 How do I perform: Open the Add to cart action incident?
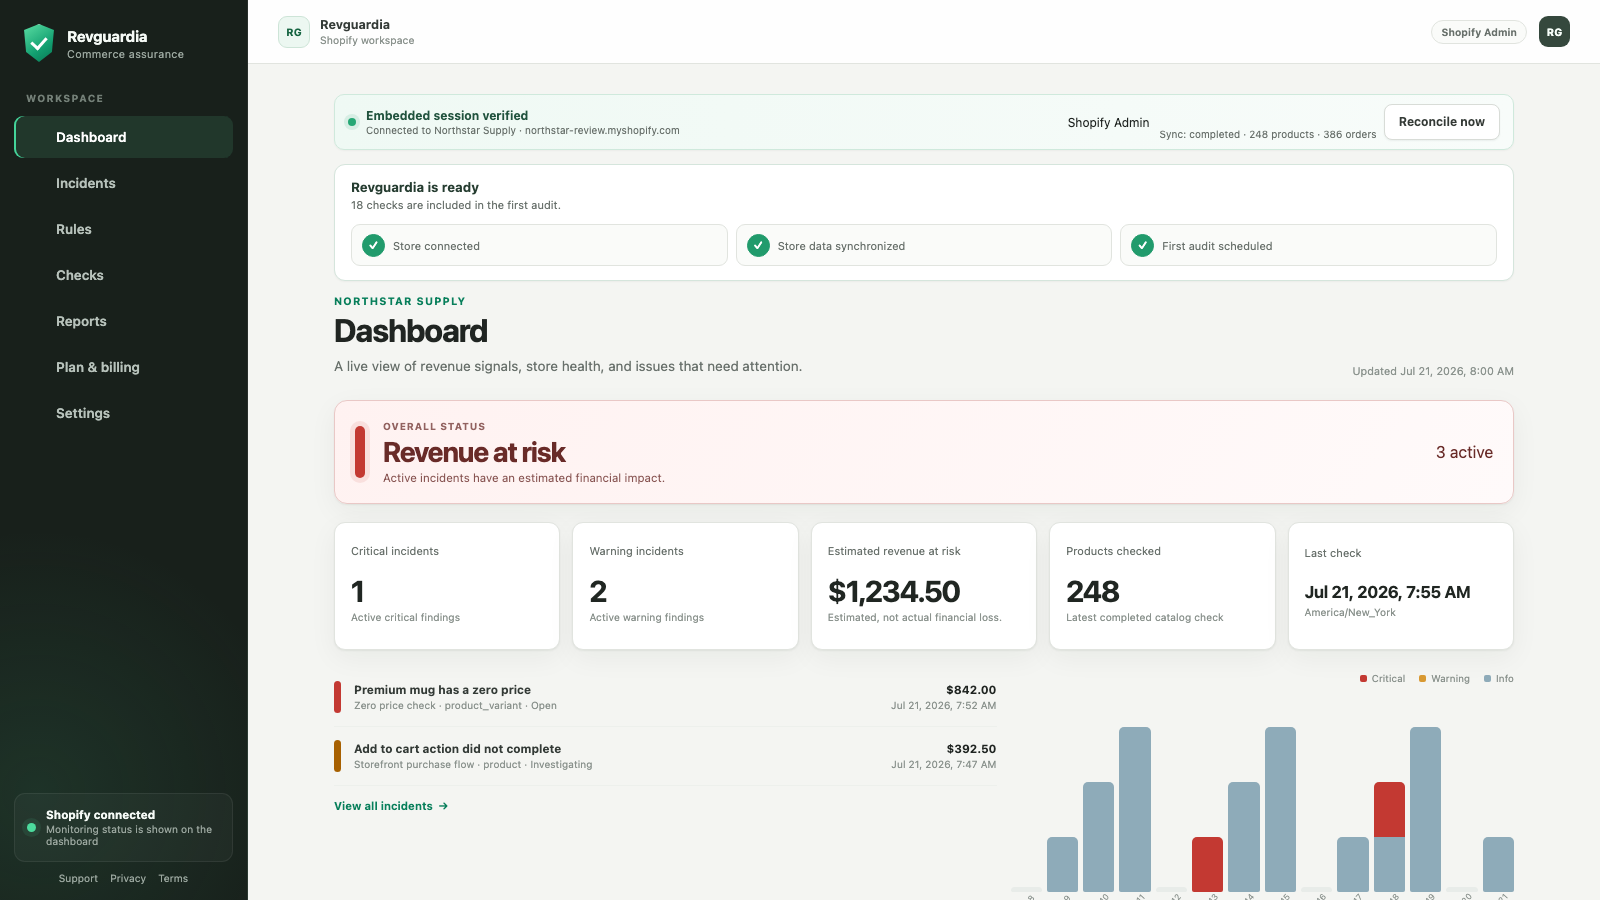[665, 756]
